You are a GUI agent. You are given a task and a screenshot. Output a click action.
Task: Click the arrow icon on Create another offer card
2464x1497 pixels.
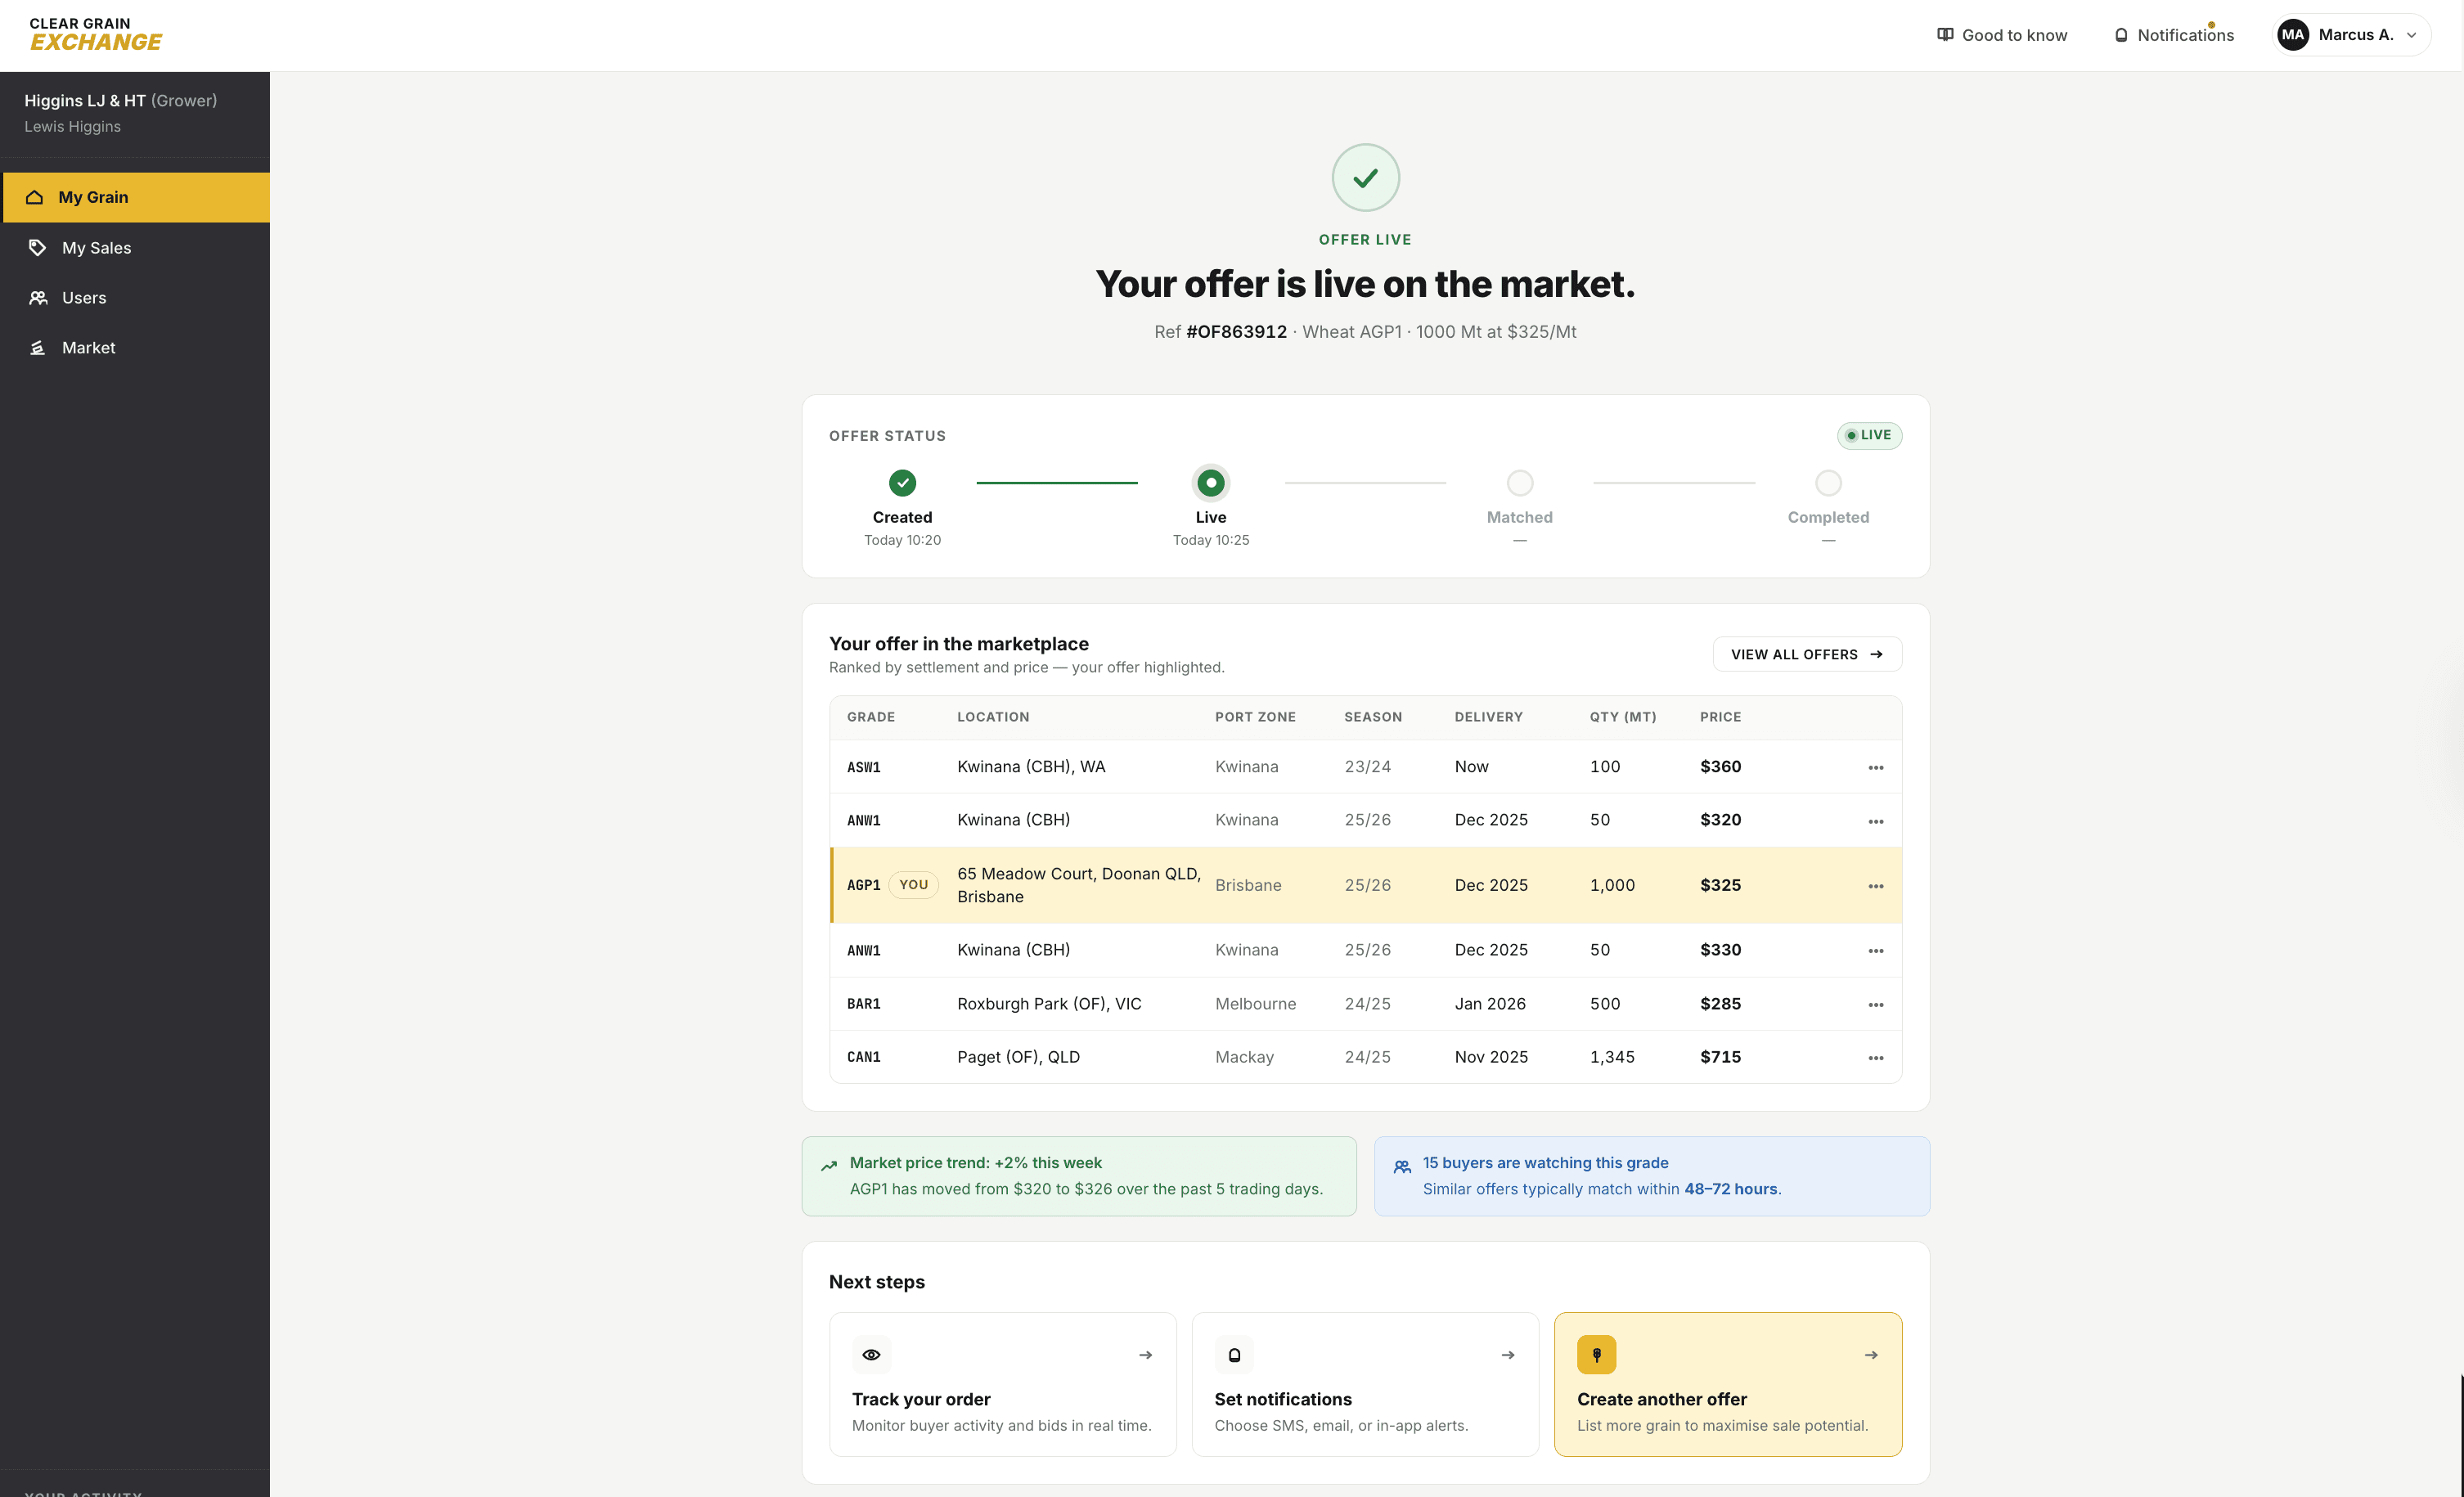tap(1871, 1354)
